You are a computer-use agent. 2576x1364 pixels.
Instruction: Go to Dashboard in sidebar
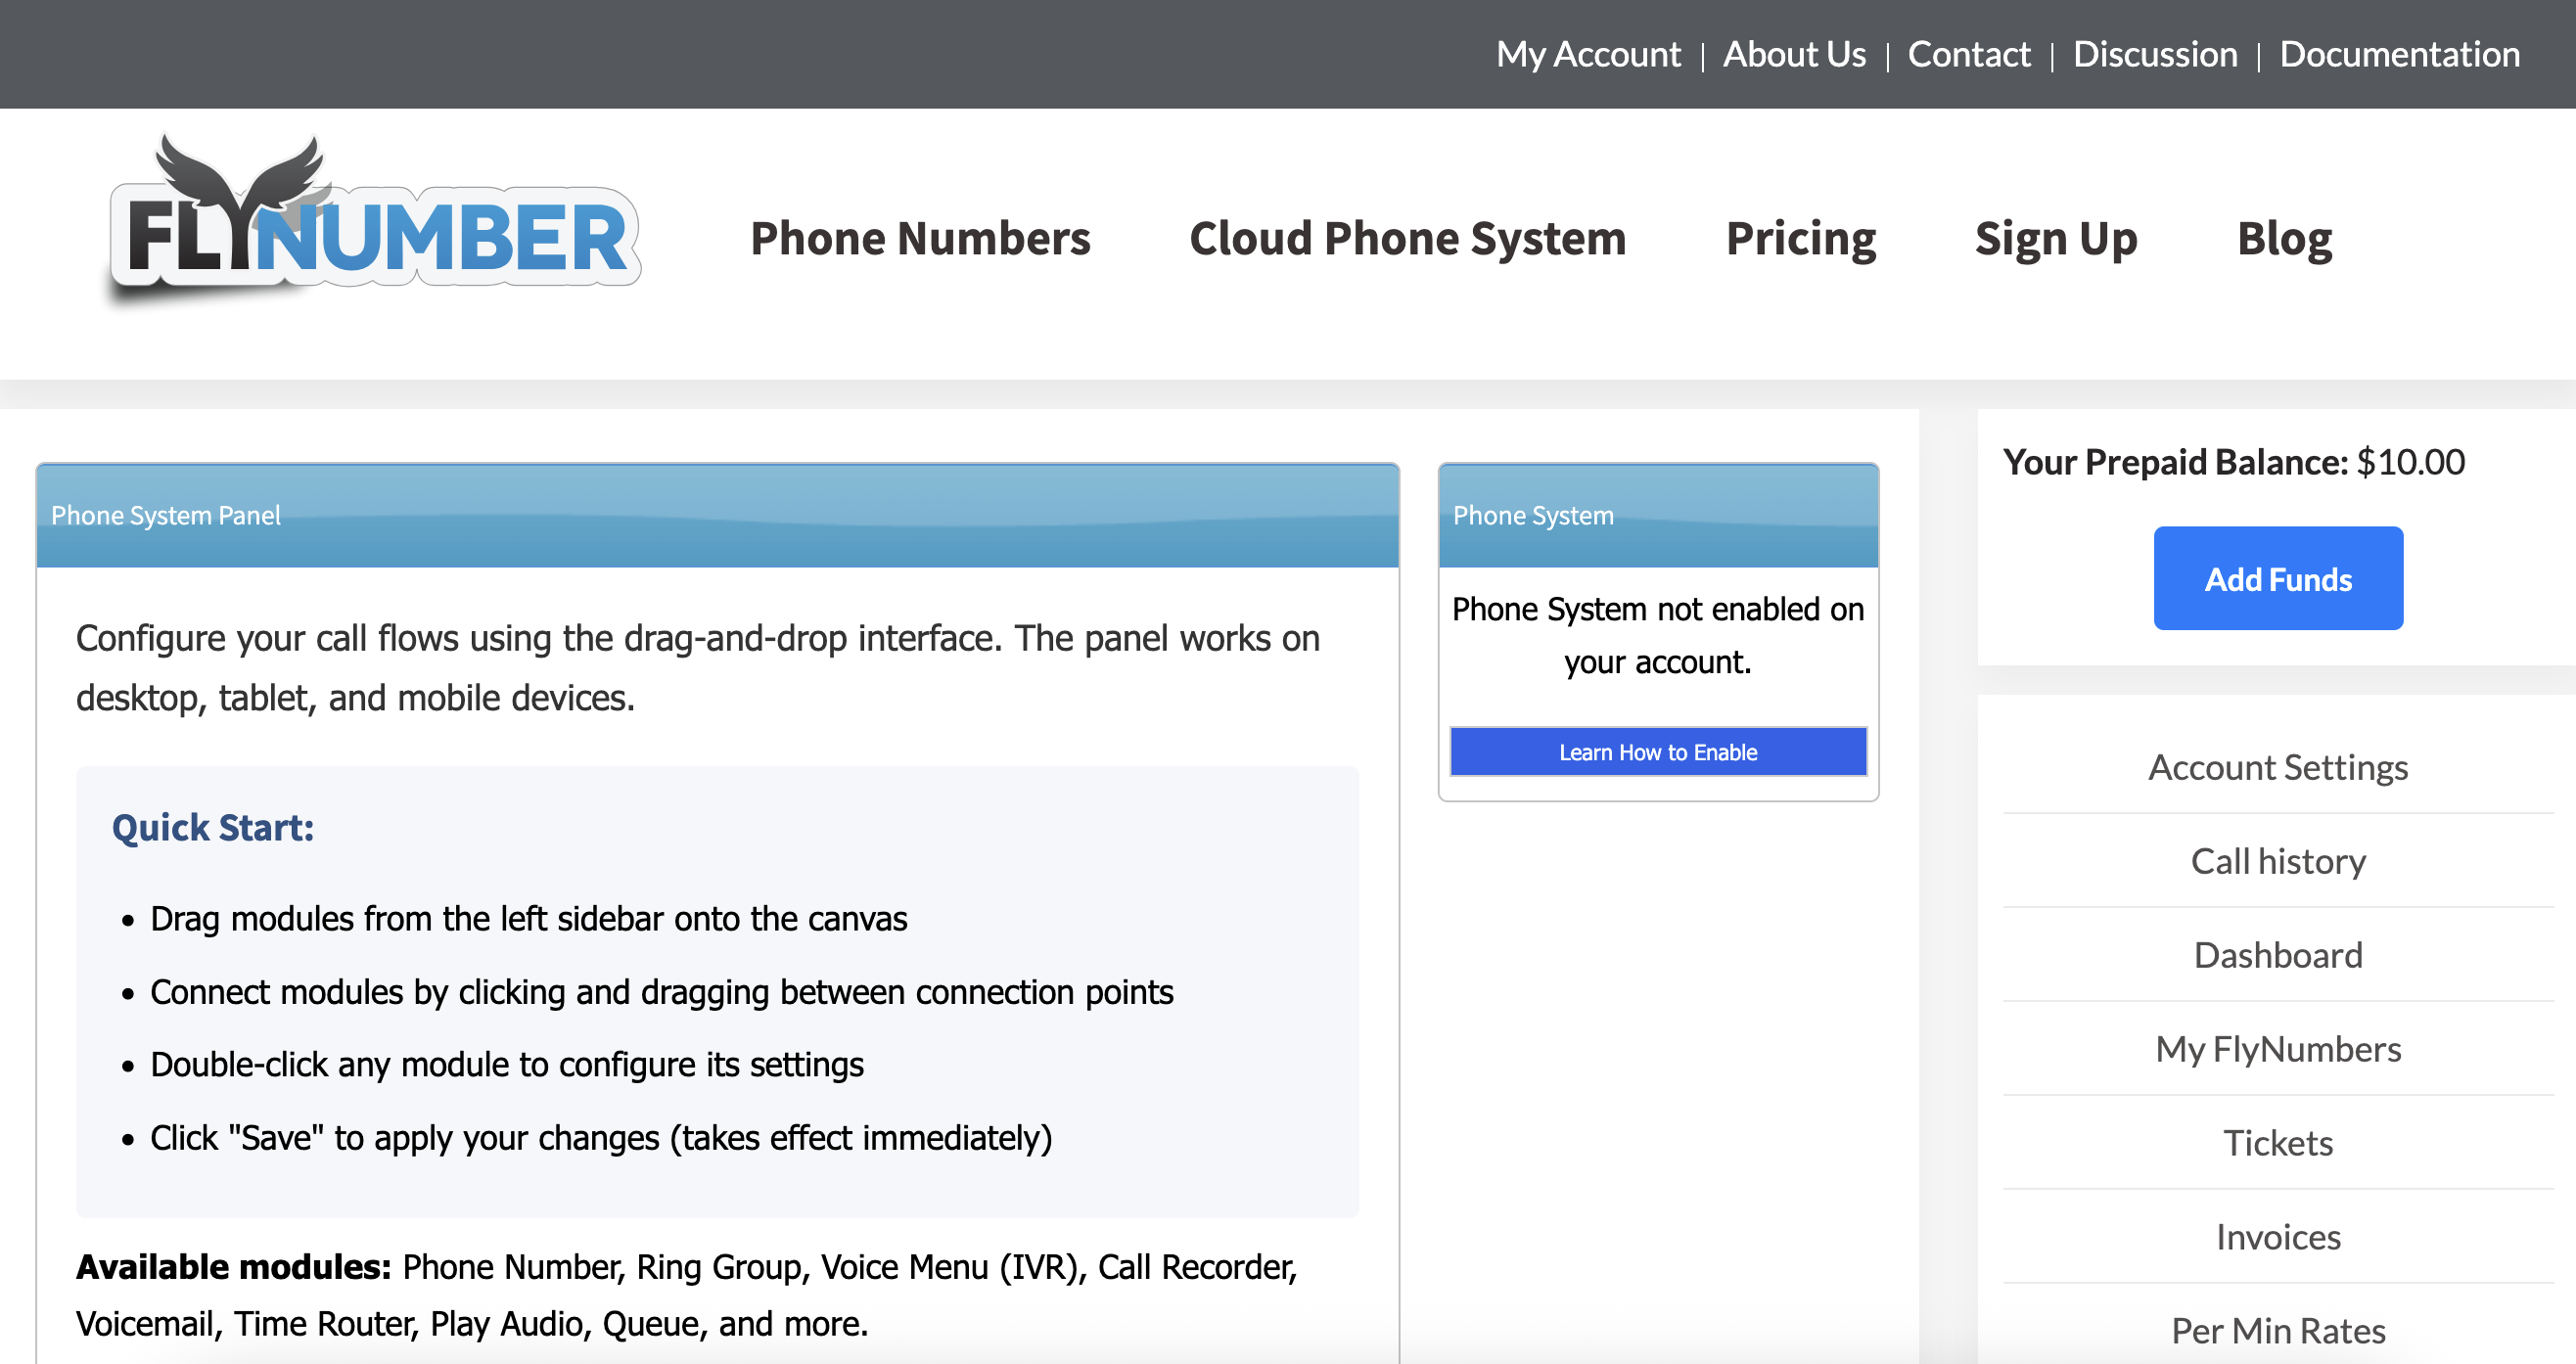pyautogui.click(x=2277, y=955)
